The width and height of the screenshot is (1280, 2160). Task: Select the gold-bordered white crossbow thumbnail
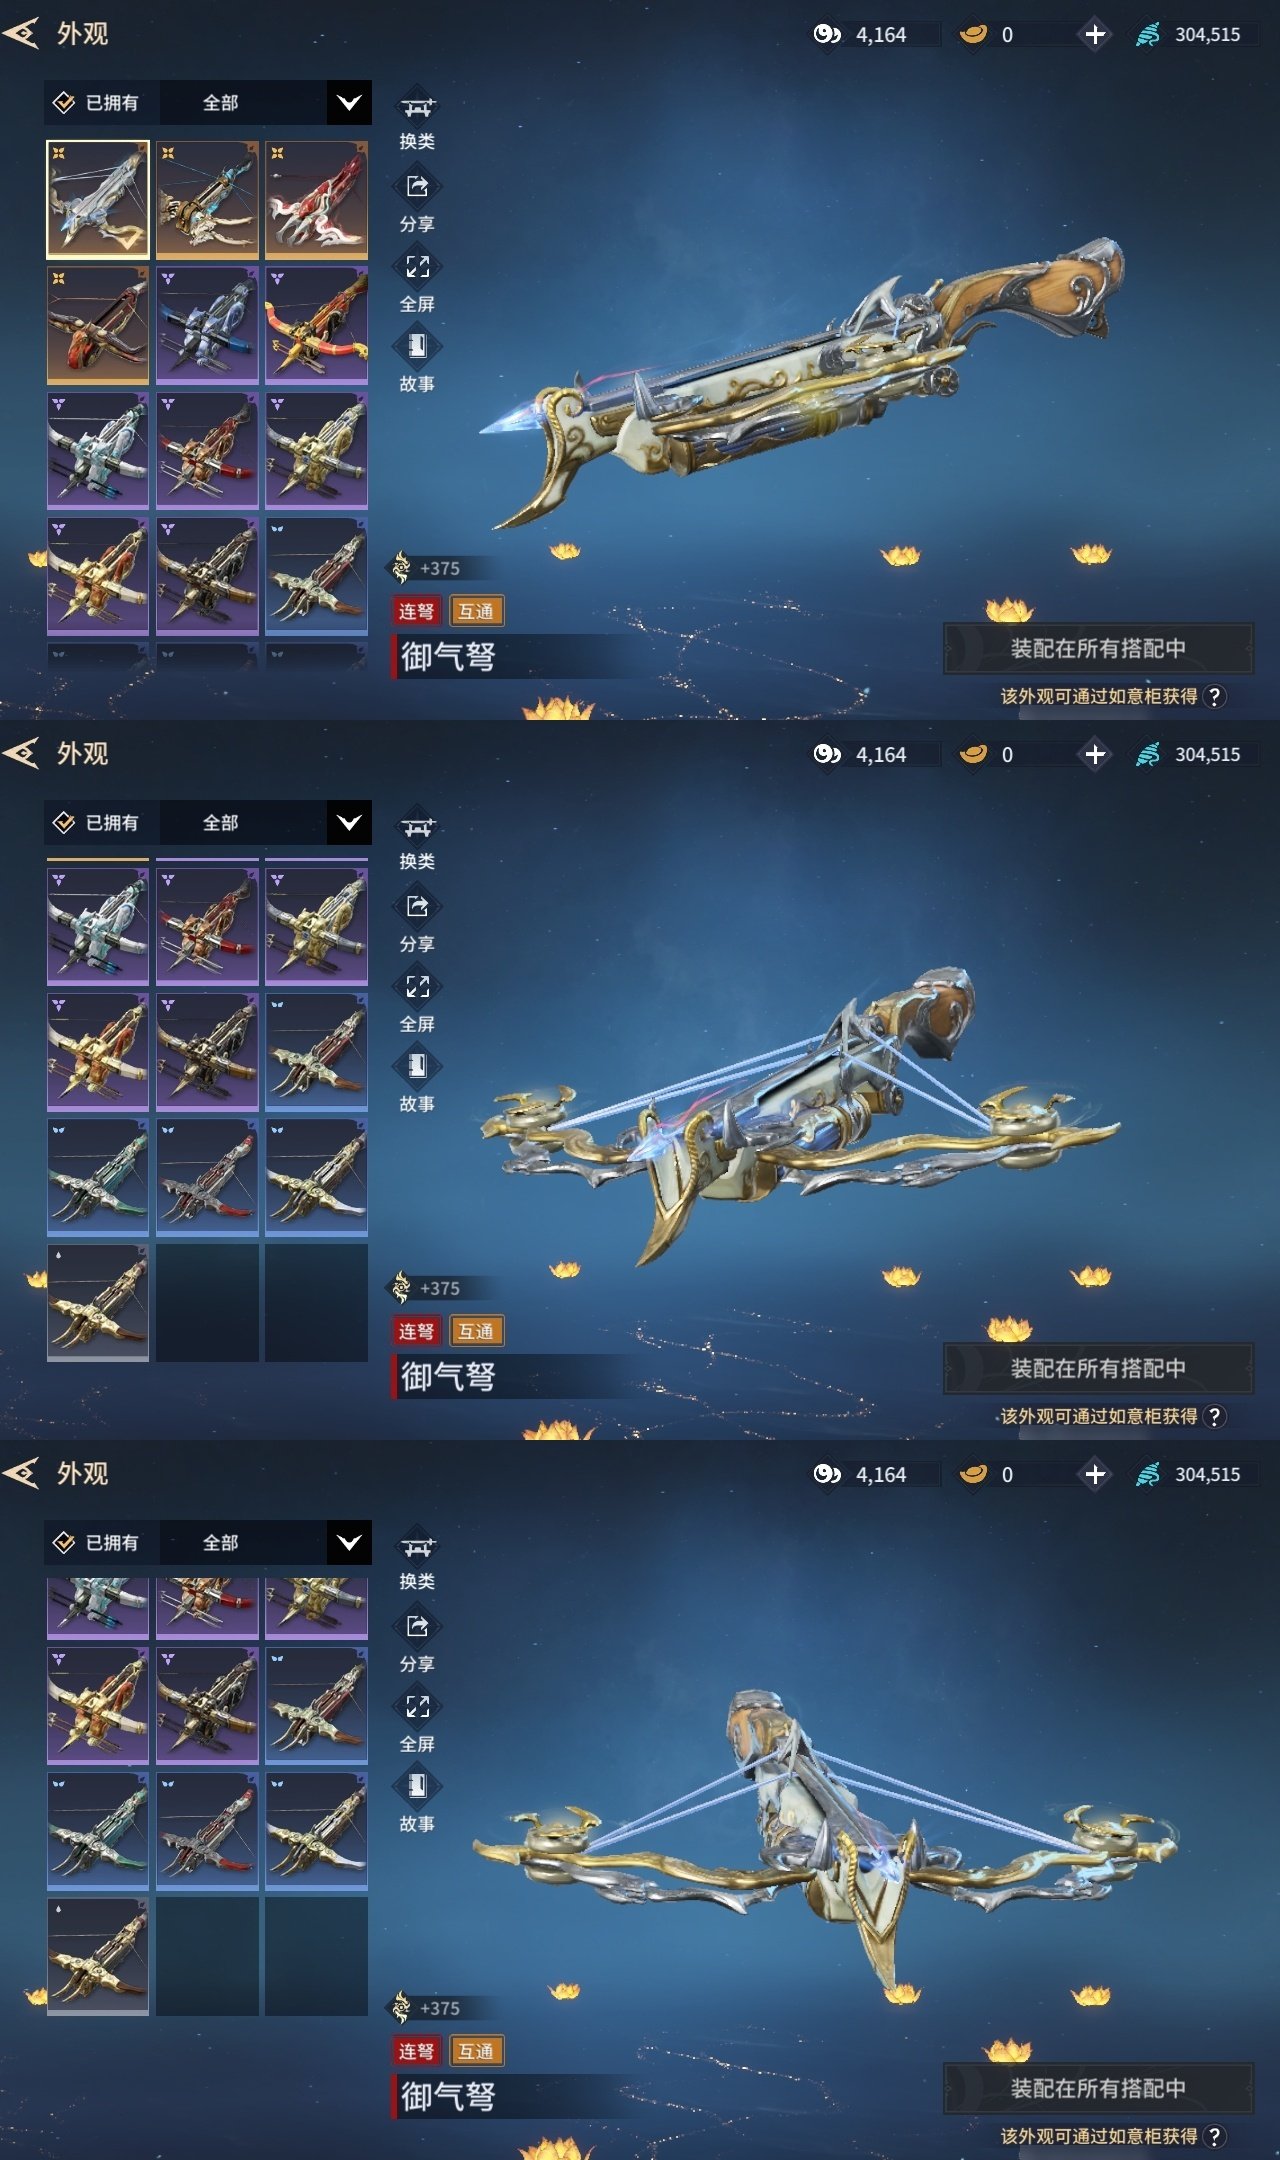[98, 199]
